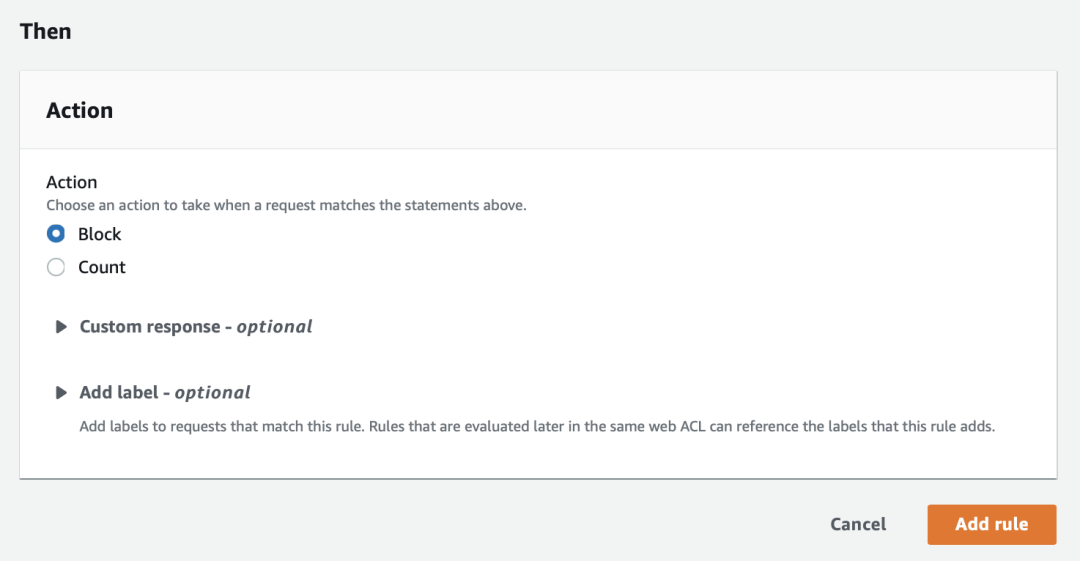Open the Custom response section title
1080x561 pixels.
196,327
